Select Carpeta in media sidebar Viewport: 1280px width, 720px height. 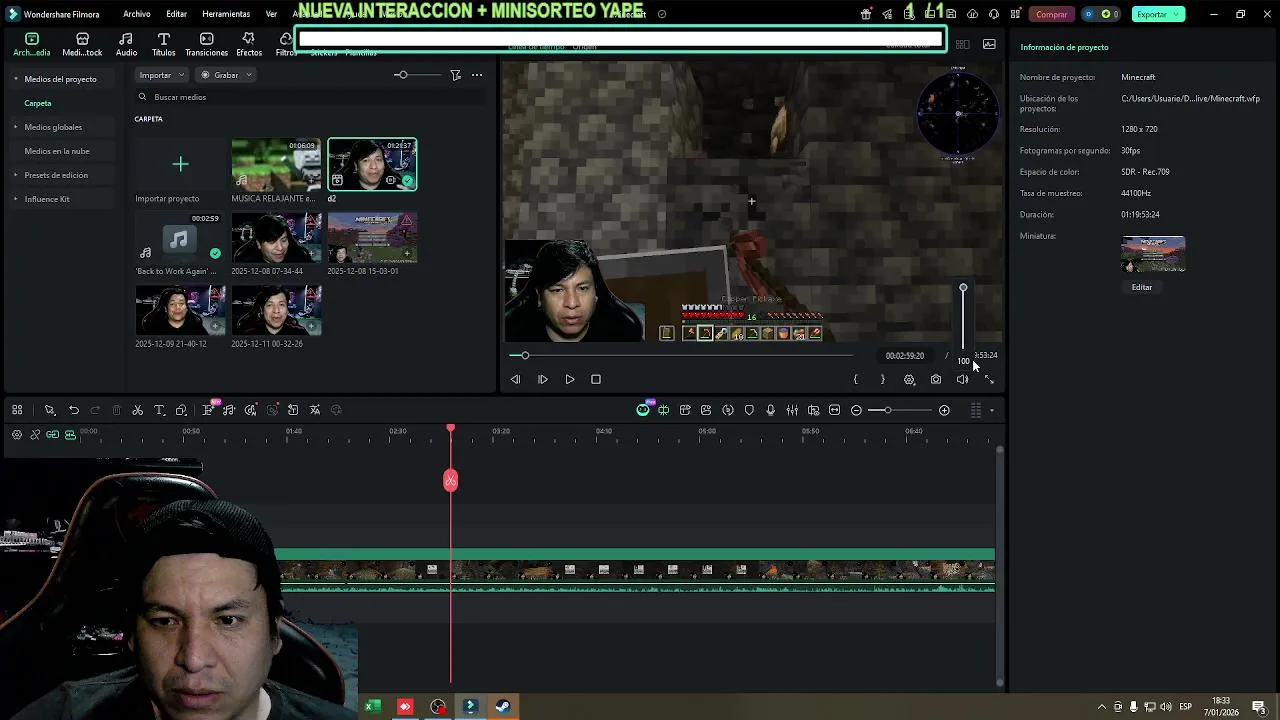(38, 103)
